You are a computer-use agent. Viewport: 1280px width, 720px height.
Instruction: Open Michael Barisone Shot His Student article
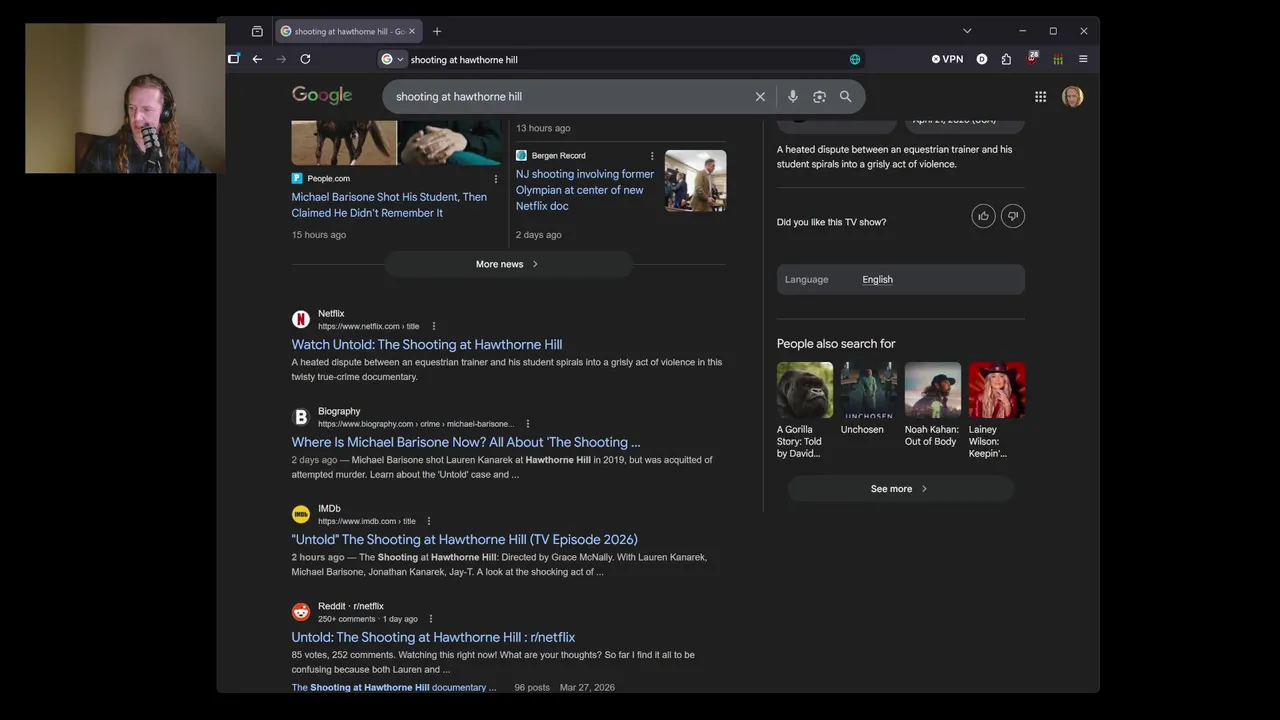tap(389, 205)
